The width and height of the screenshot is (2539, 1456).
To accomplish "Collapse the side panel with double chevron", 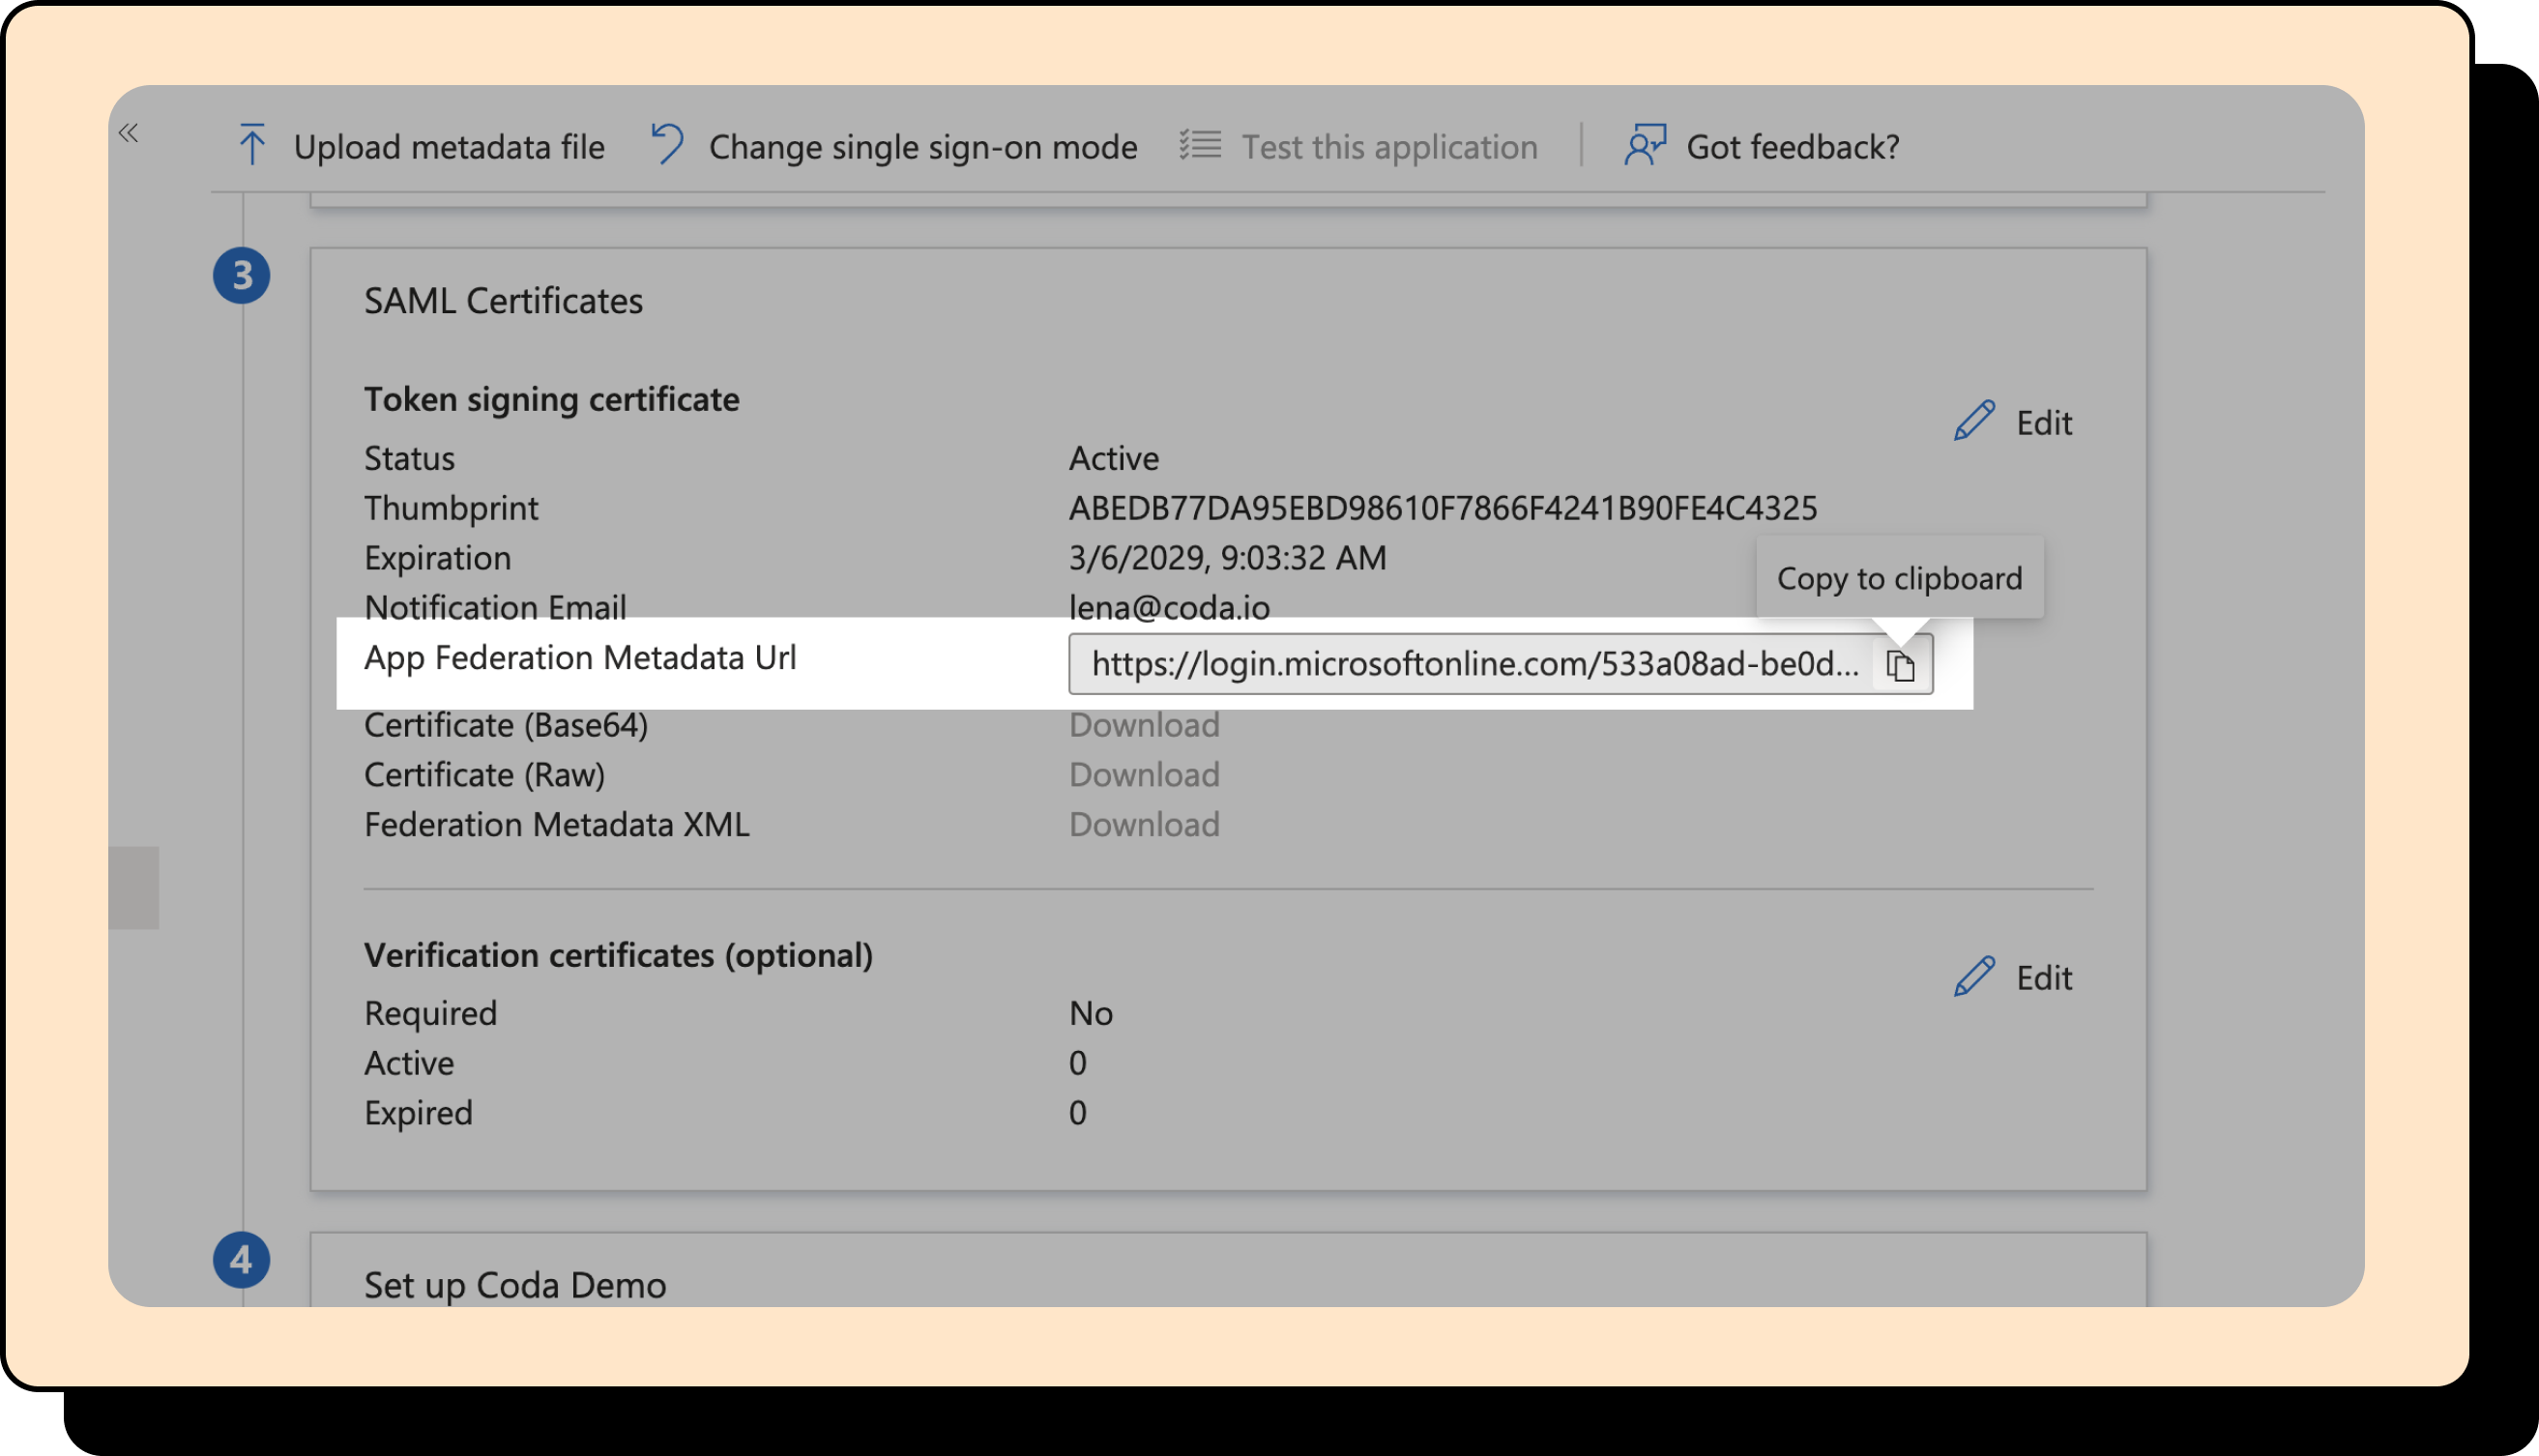I will click(128, 133).
